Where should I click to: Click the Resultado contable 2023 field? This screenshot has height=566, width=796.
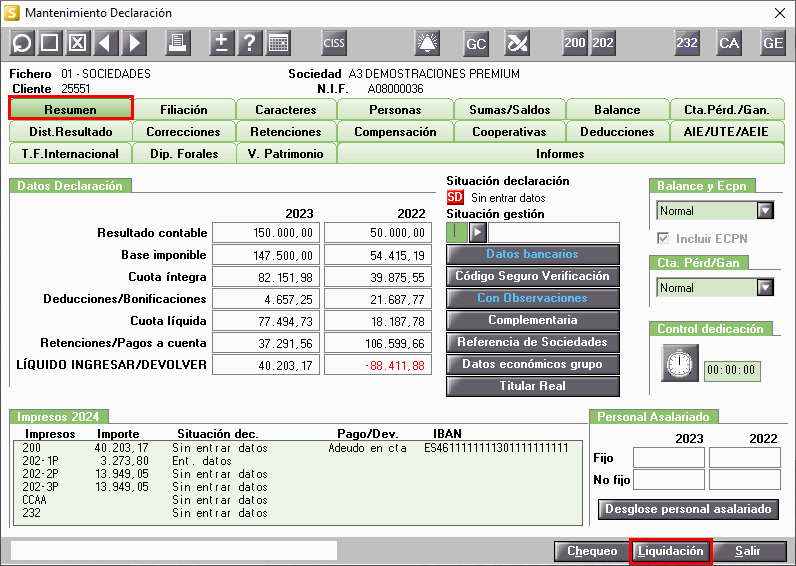(x=266, y=232)
